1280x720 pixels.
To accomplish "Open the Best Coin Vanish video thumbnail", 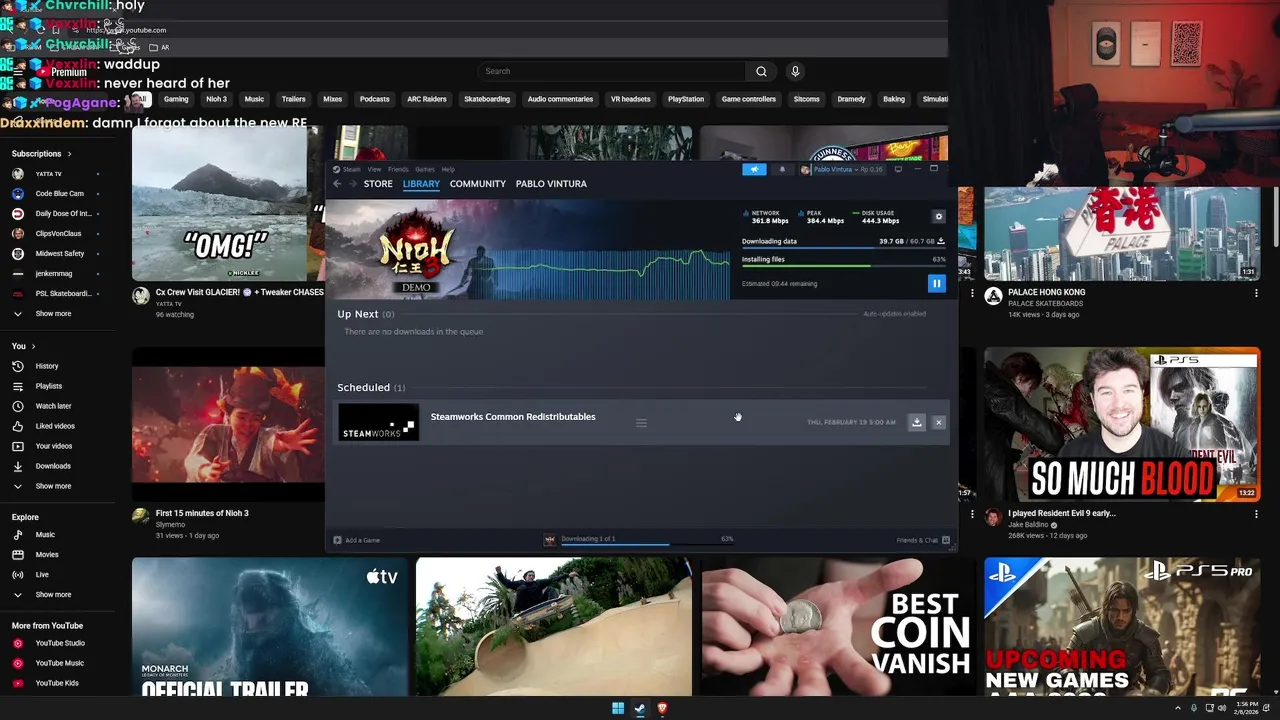I will pyautogui.click(x=838, y=626).
